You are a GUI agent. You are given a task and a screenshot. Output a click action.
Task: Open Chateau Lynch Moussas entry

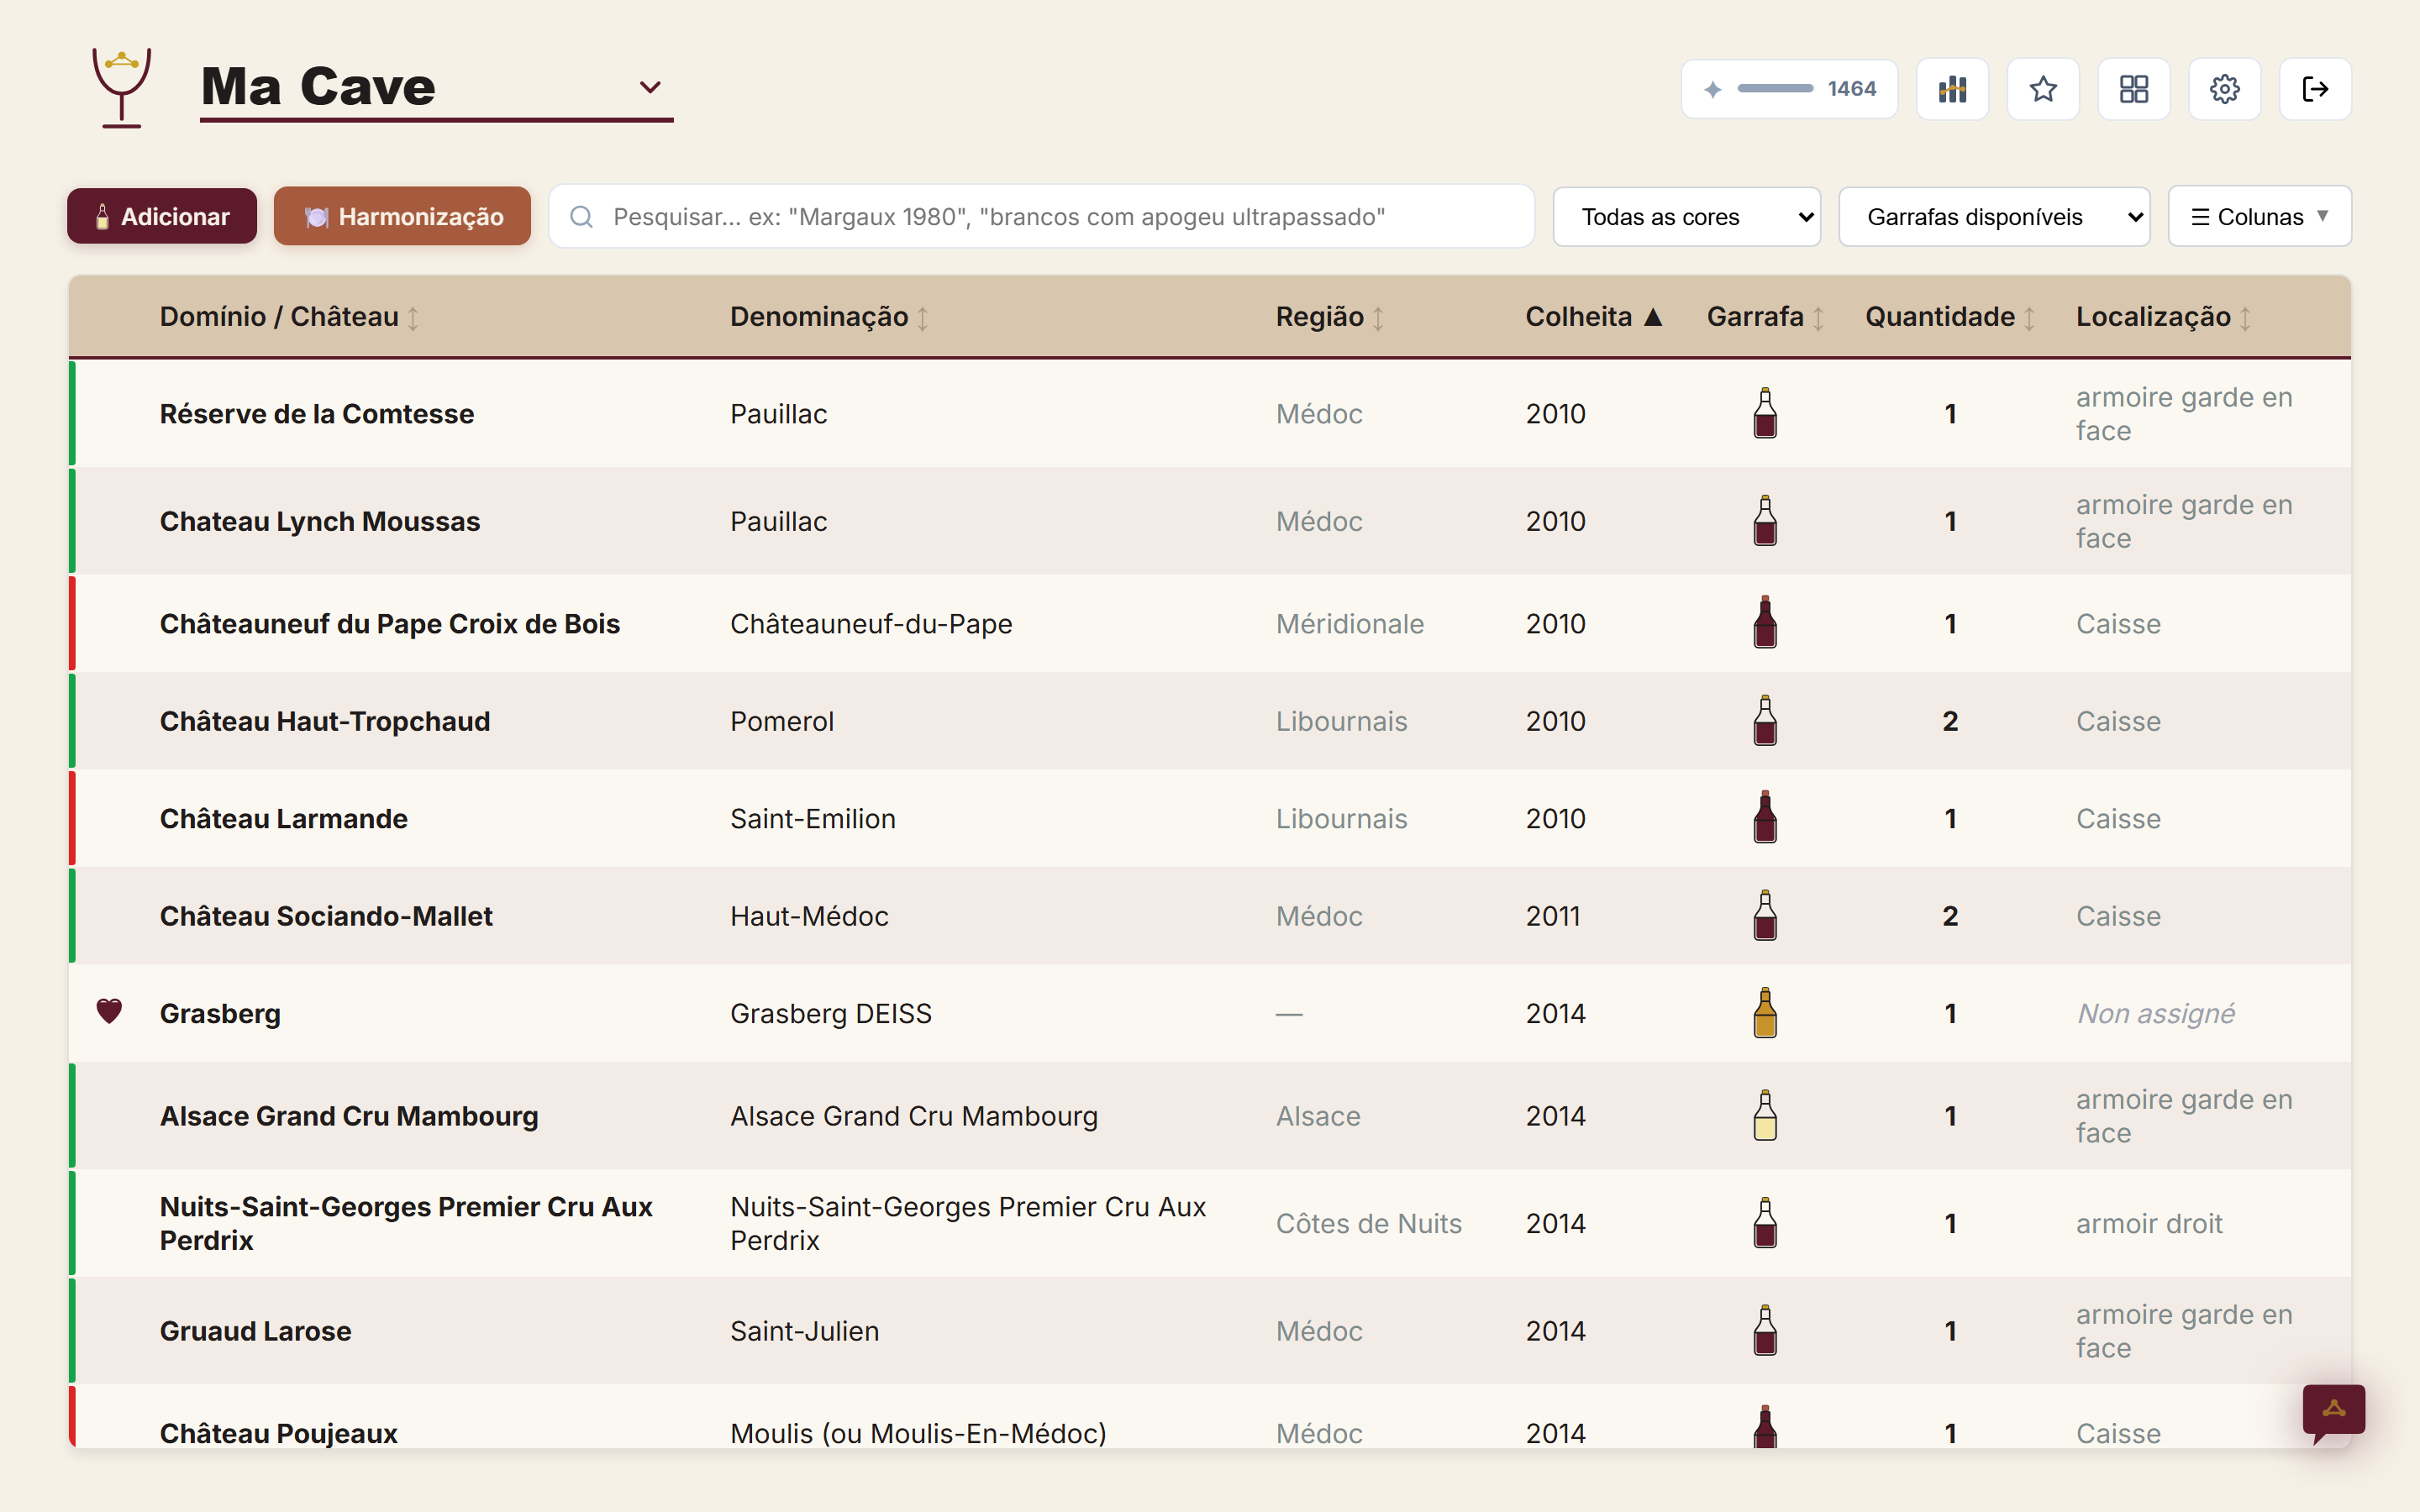tap(320, 521)
